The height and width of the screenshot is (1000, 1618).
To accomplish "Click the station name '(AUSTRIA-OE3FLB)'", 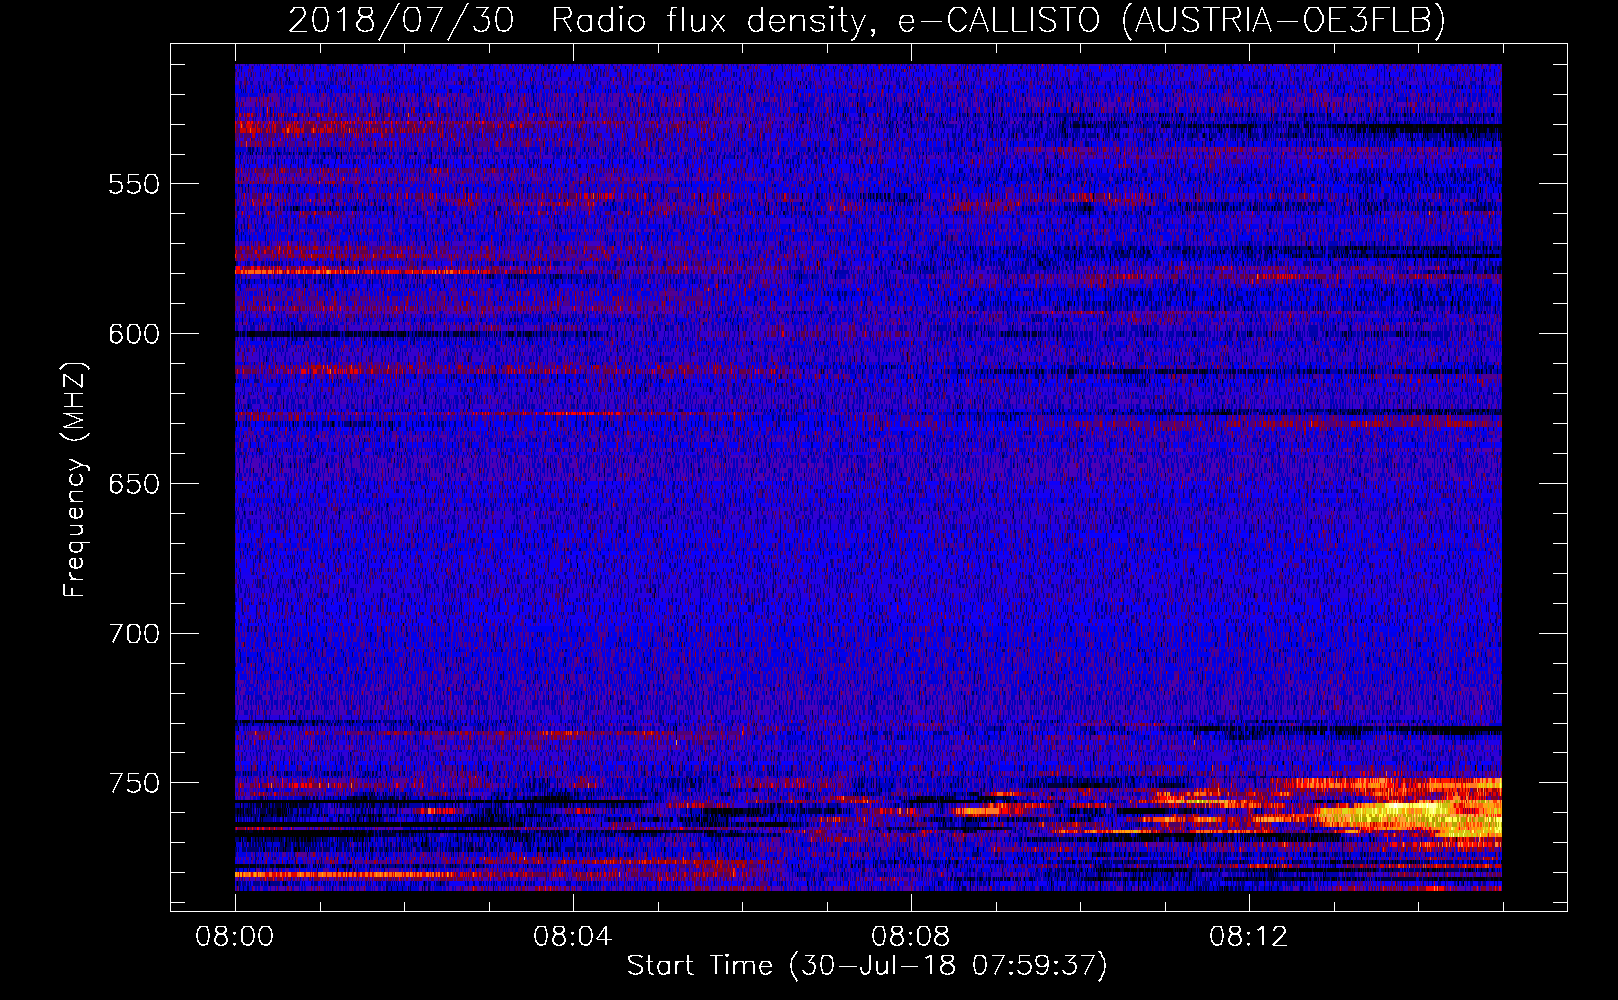I will coord(1284,20).
